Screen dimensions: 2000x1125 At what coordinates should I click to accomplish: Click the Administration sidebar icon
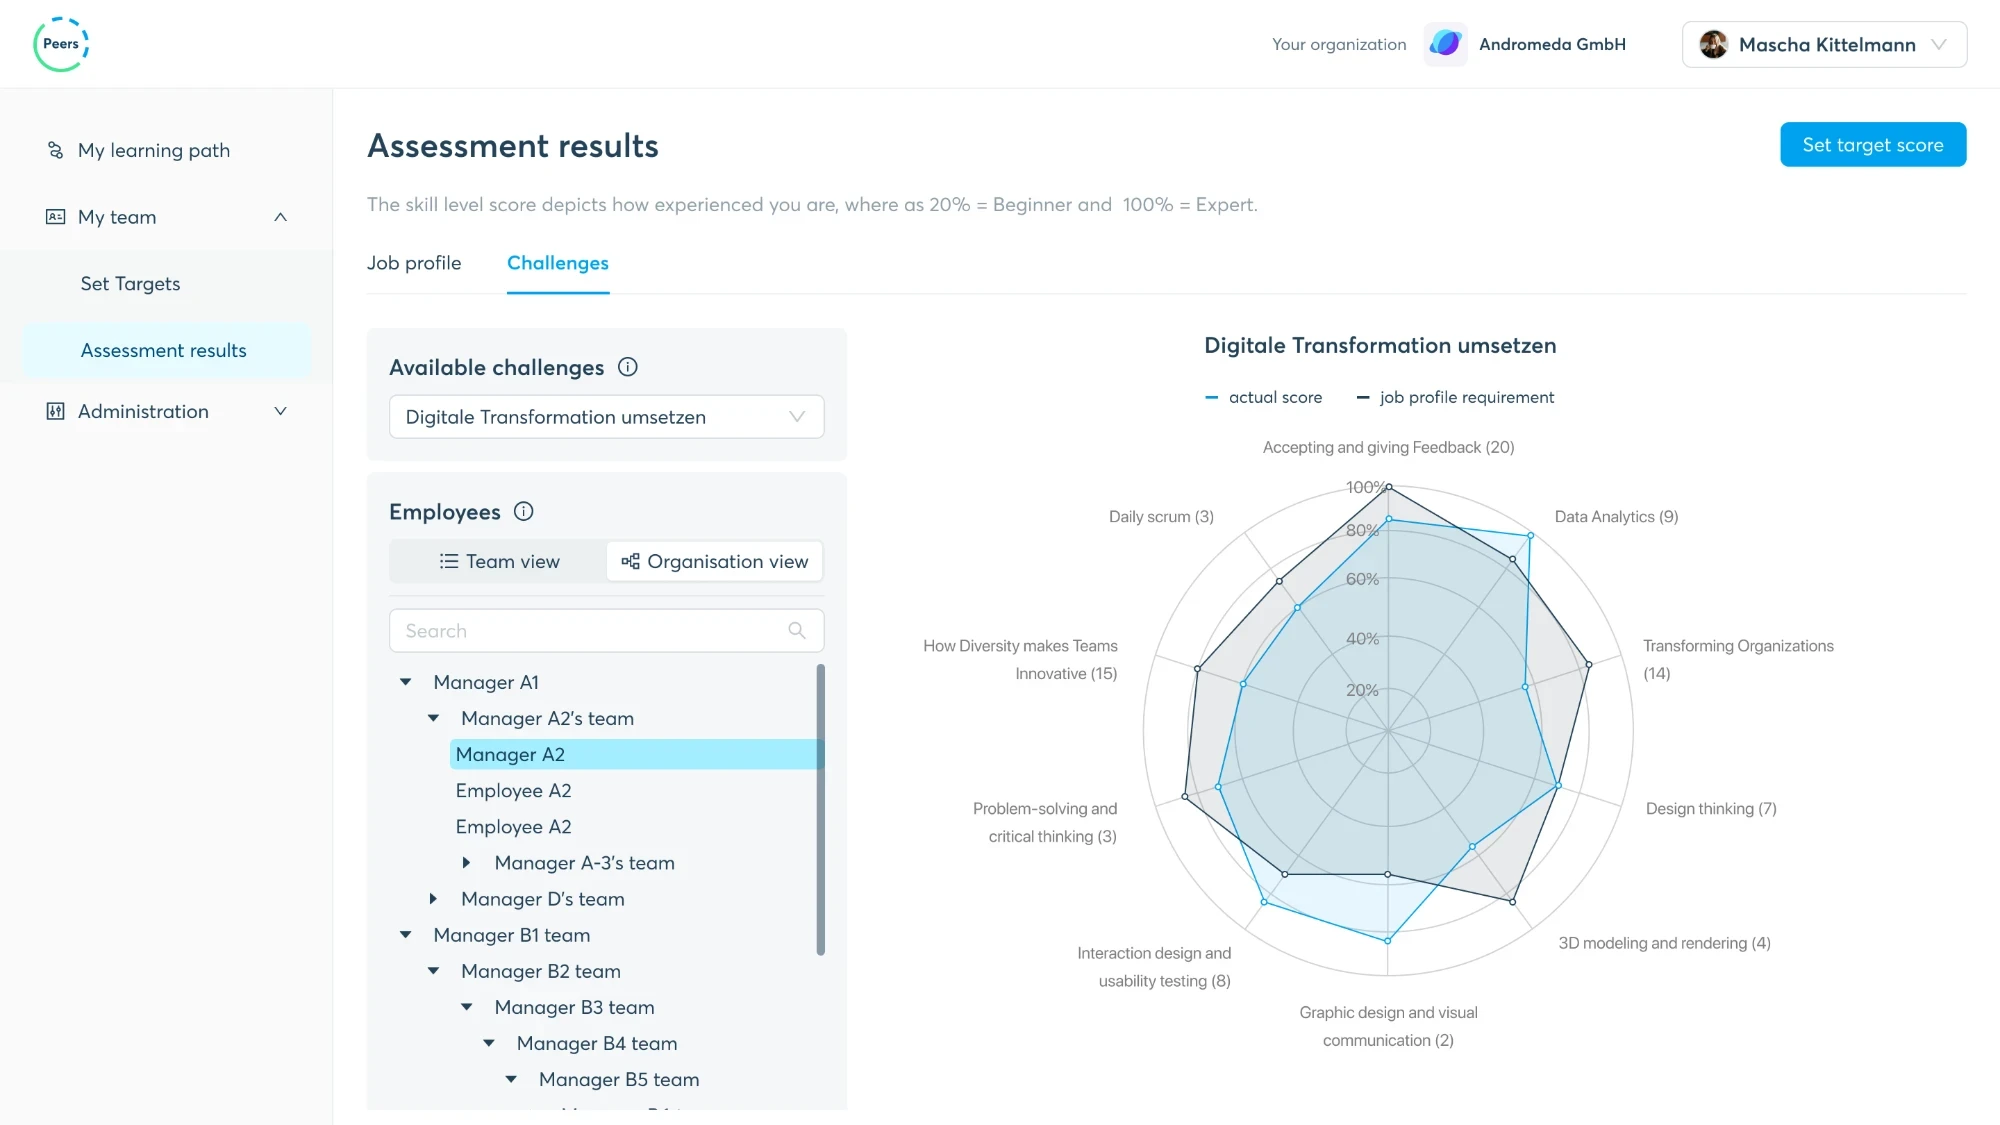click(x=56, y=411)
